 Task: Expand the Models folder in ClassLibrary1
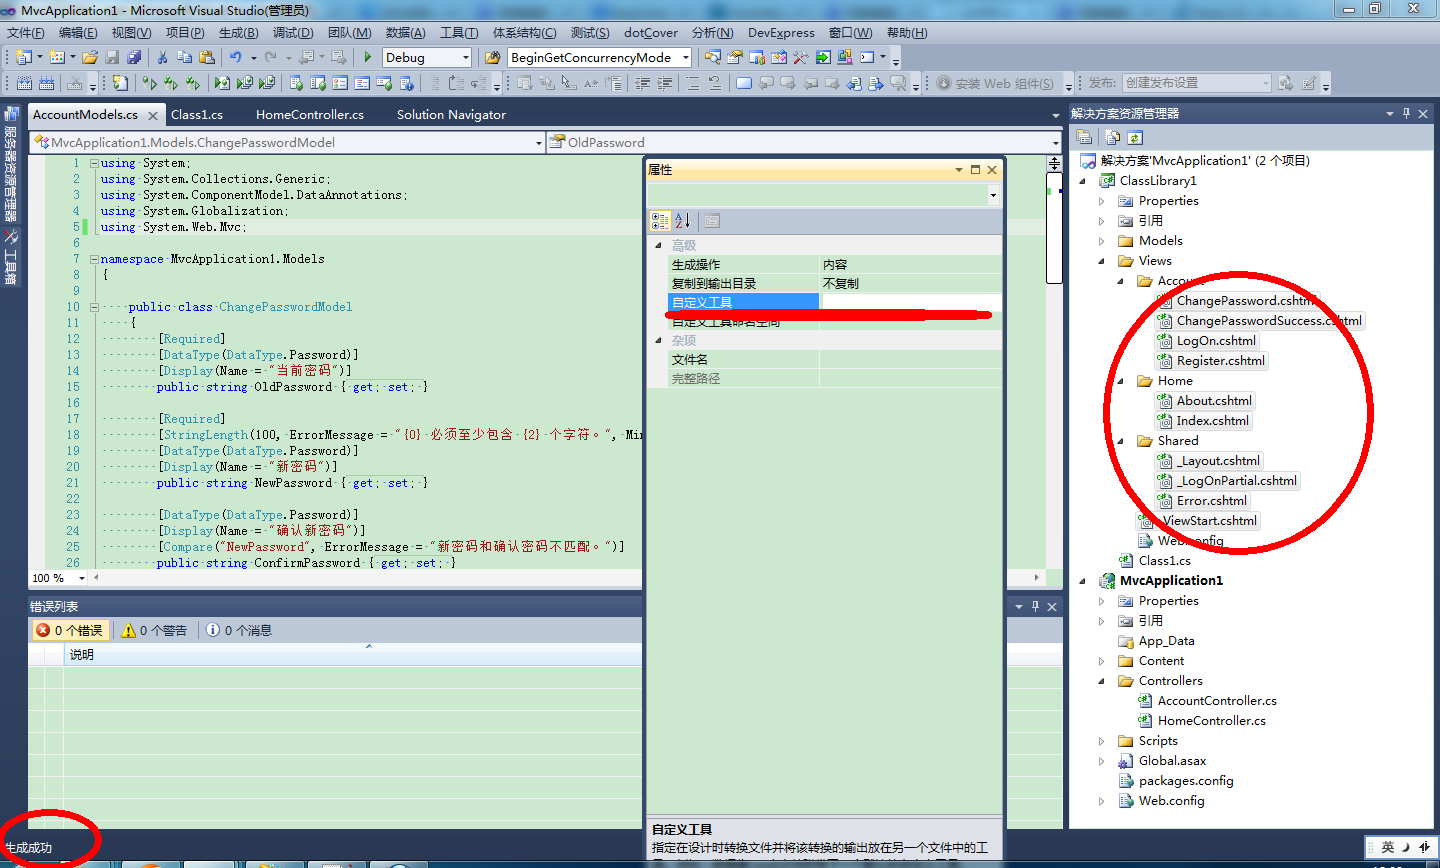pyautogui.click(x=1102, y=241)
